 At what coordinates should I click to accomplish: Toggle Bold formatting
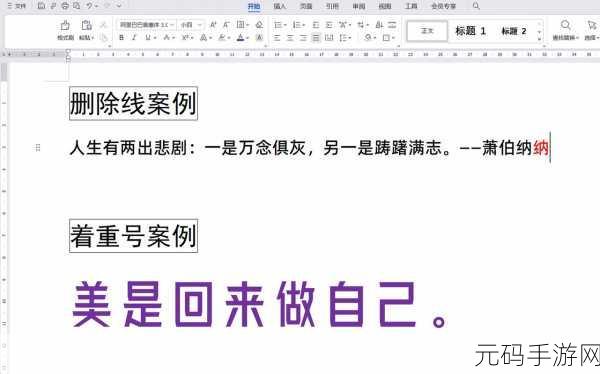coord(121,38)
